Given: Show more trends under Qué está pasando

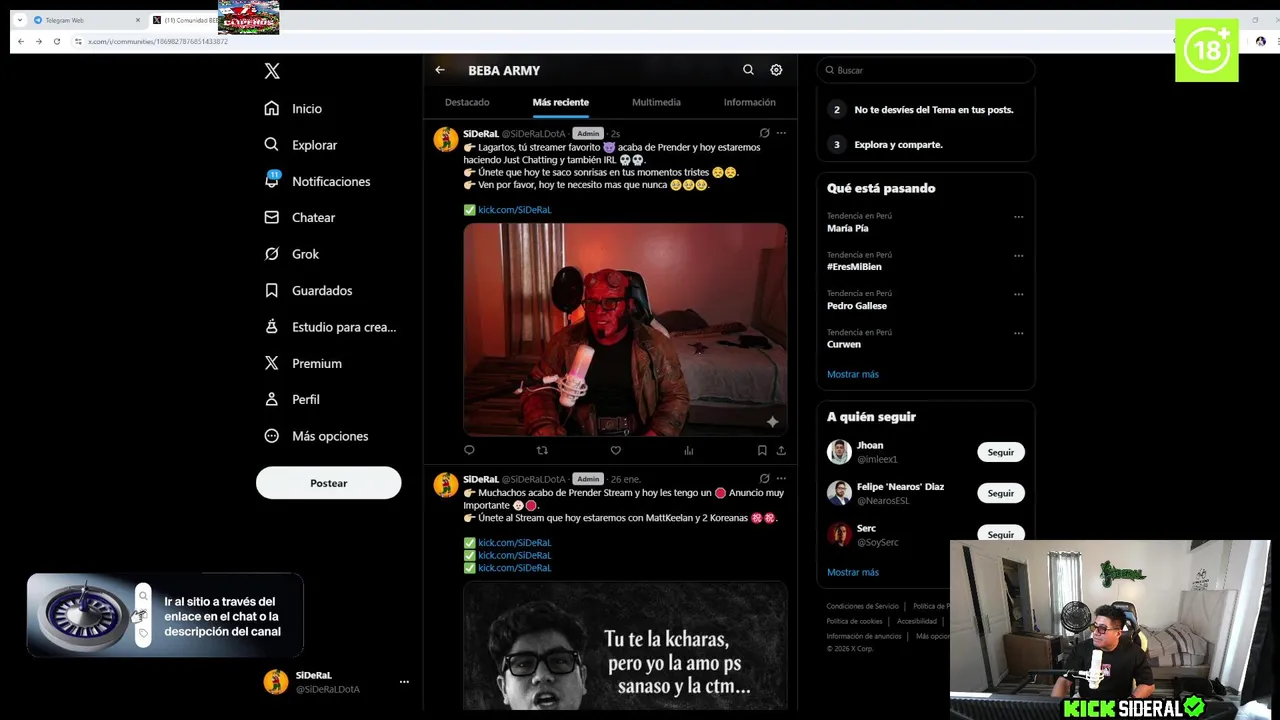Looking at the screenshot, I should [853, 374].
